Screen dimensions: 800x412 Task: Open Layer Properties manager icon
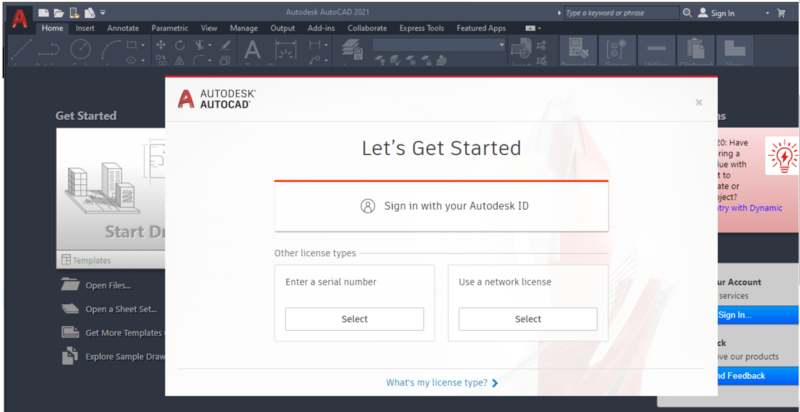352,50
